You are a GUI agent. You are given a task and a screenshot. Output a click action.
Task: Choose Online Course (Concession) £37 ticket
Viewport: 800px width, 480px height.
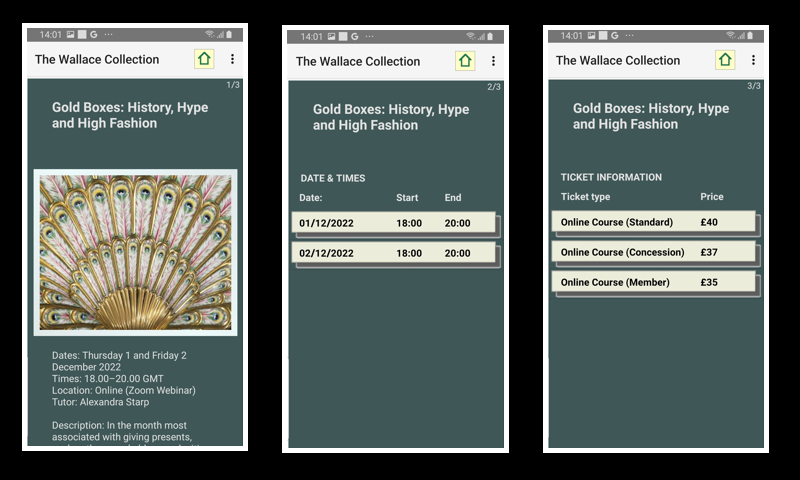tap(654, 252)
